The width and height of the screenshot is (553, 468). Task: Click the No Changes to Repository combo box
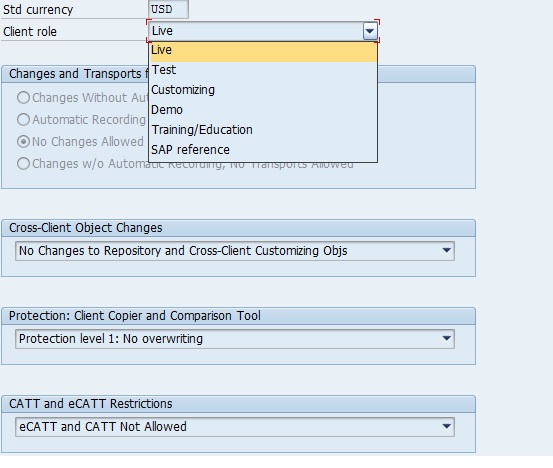(x=235, y=251)
